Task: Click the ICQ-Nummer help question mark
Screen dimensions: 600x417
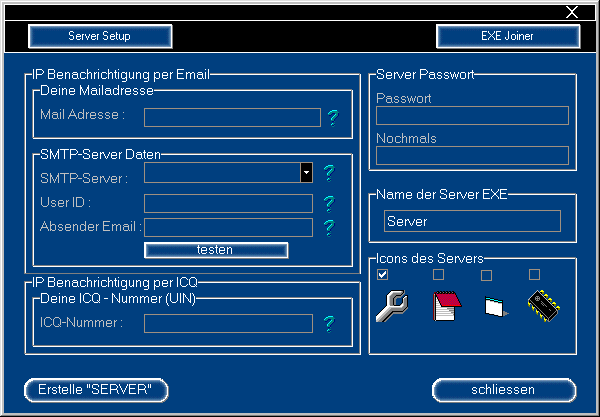Action: click(x=327, y=323)
